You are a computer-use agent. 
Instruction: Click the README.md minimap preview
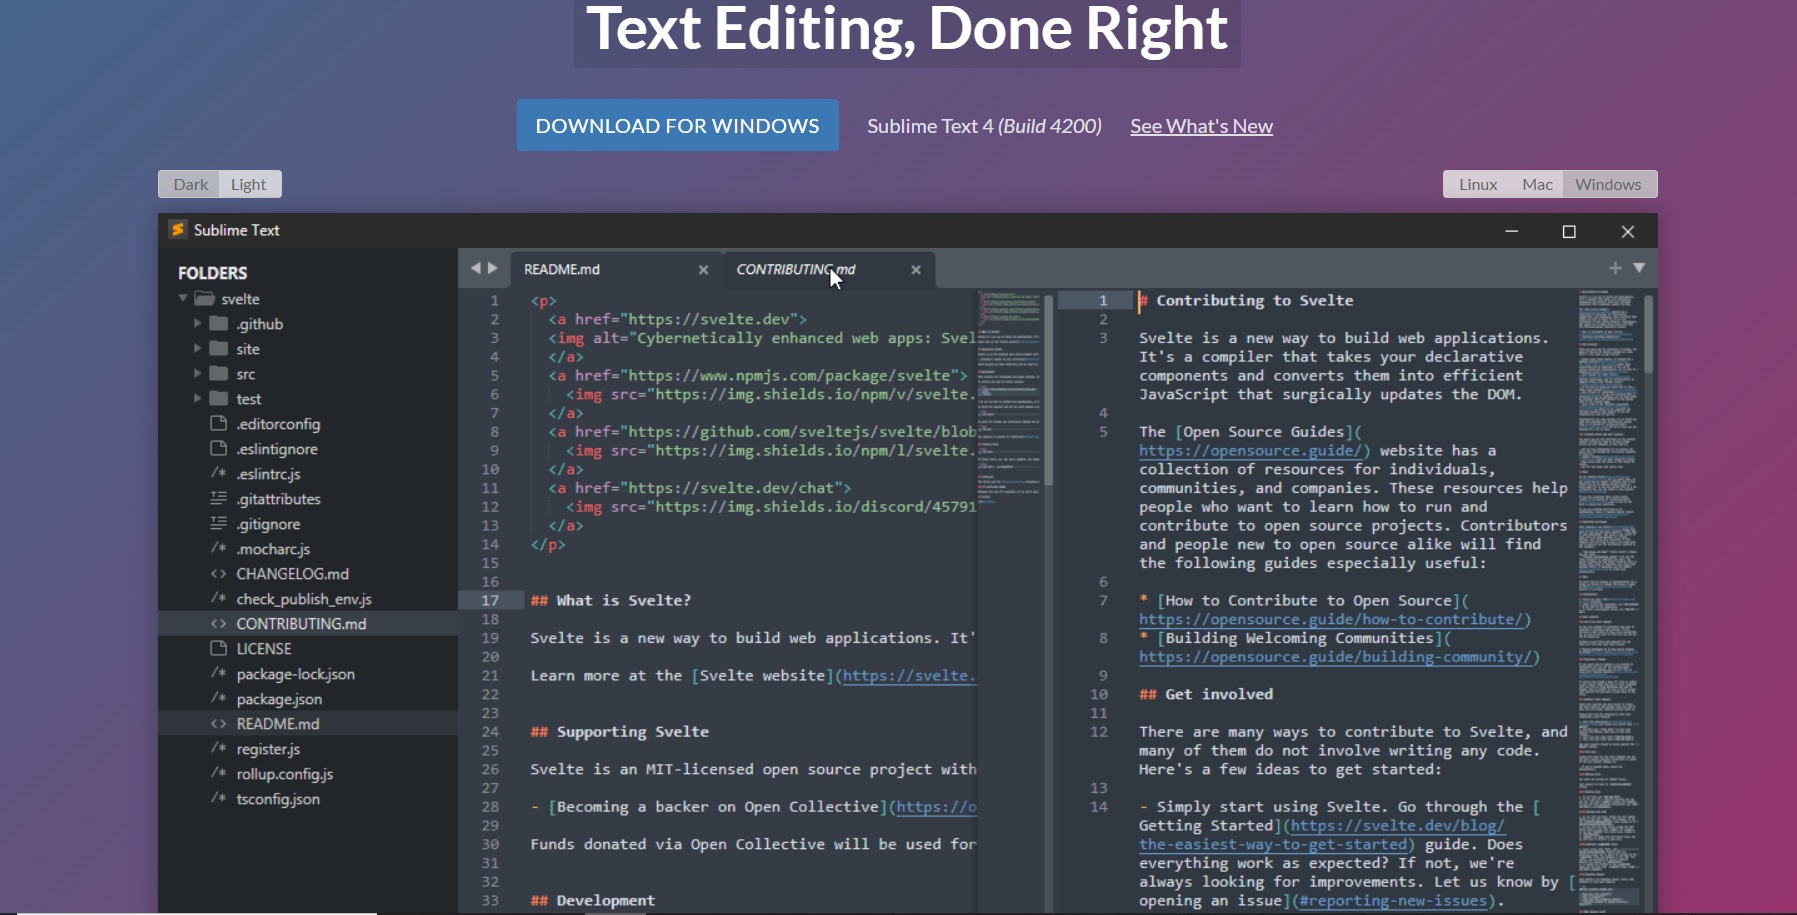tap(1008, 400)
